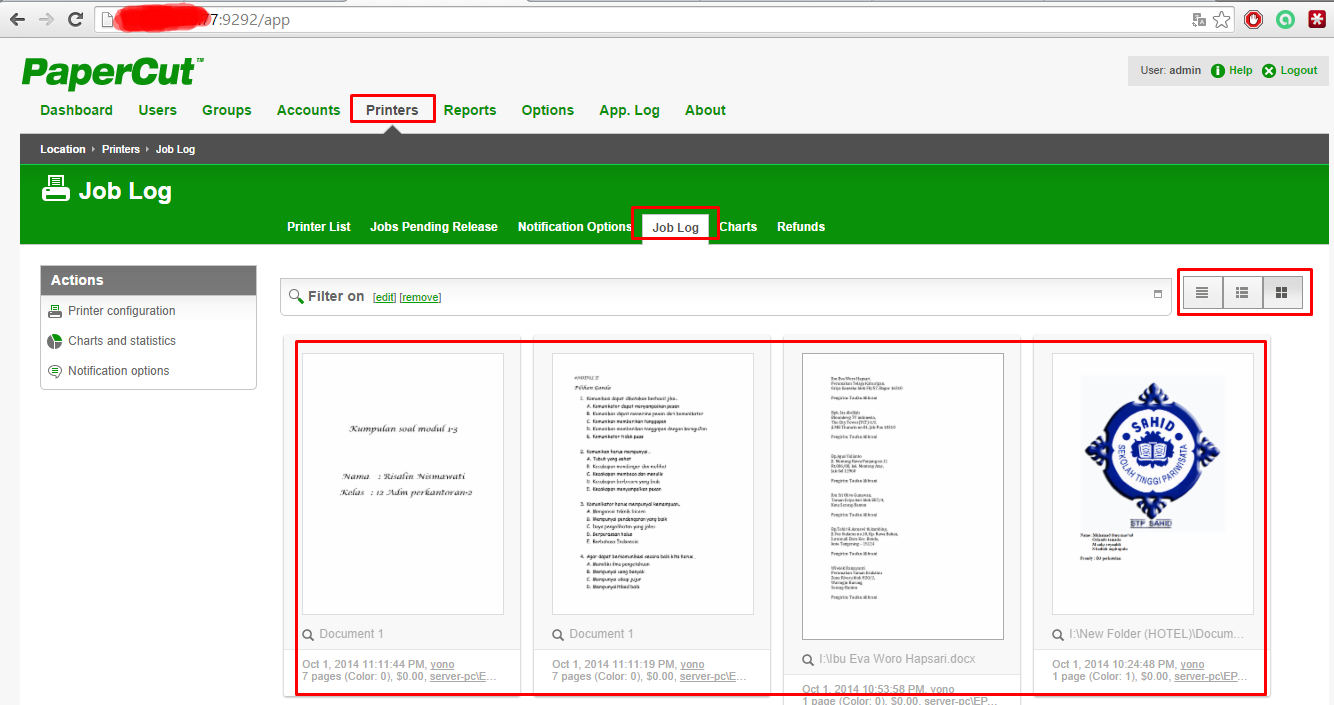Open charts and statistics via the pie icon
1334x705 pixels.
tap(55, 341)
